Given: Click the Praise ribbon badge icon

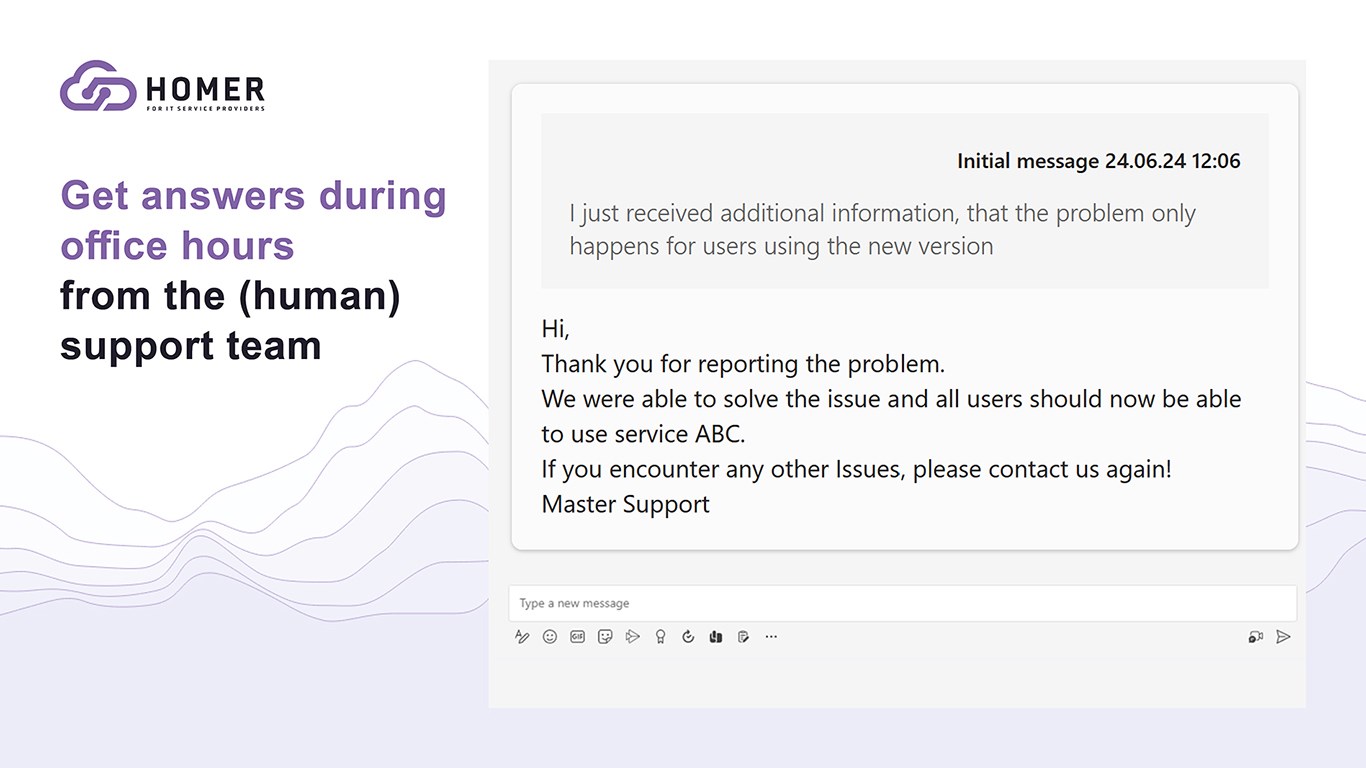Looking at the screenshot, I should (x=660, y=636).
